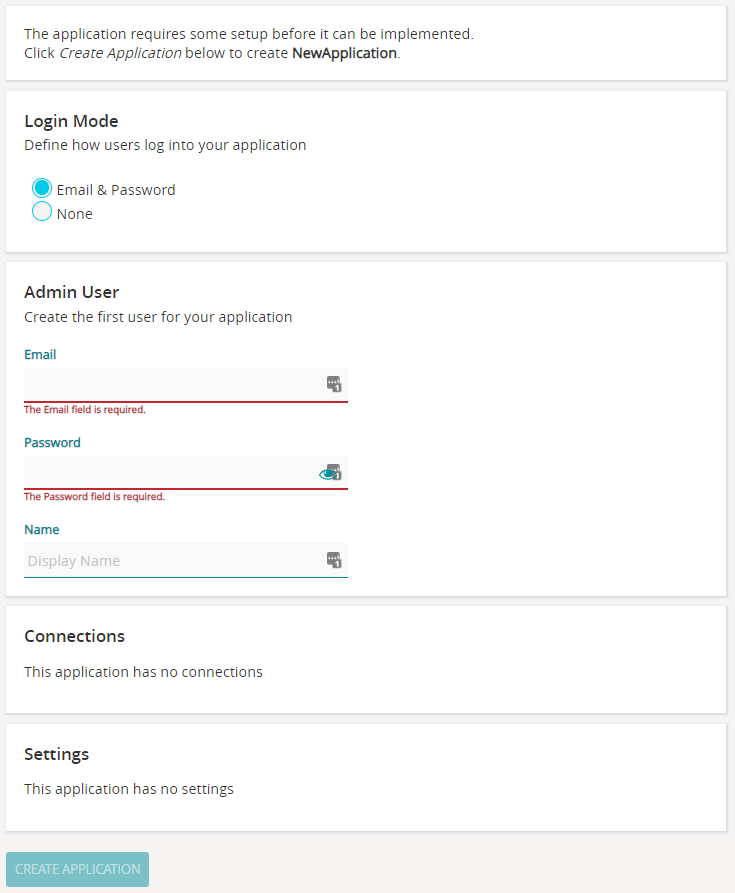Click the Name field label
The height and width of the screenshot is (893, 735).
[41, 530]
